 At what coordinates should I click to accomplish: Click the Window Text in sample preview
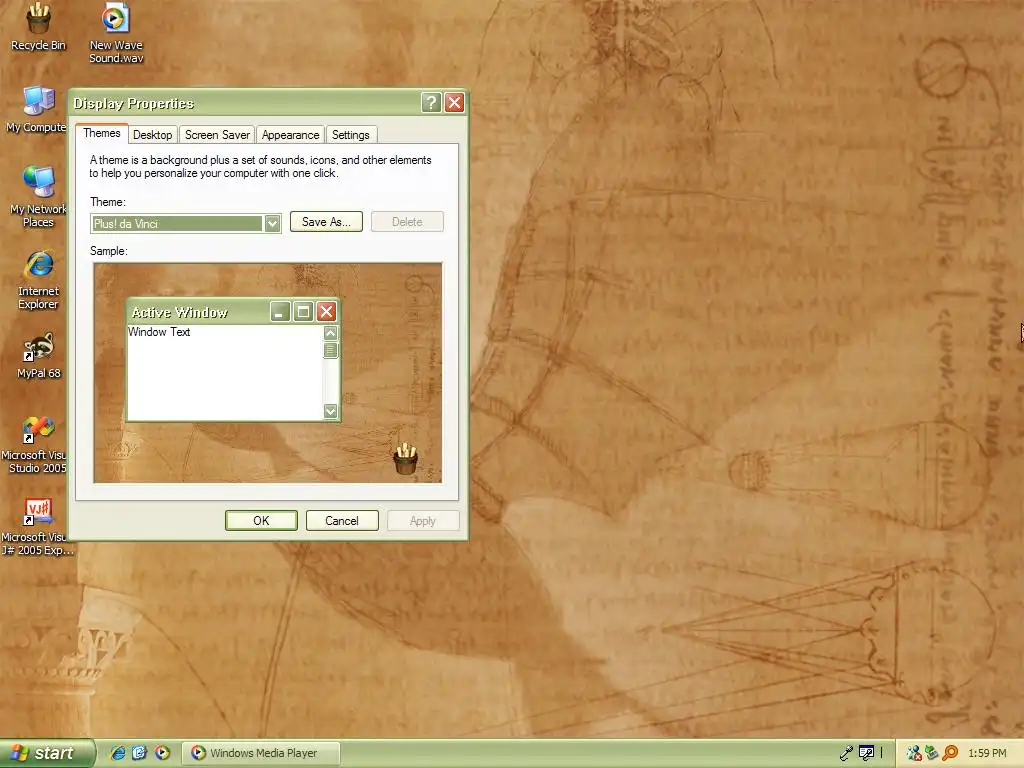tap(159, 332)
